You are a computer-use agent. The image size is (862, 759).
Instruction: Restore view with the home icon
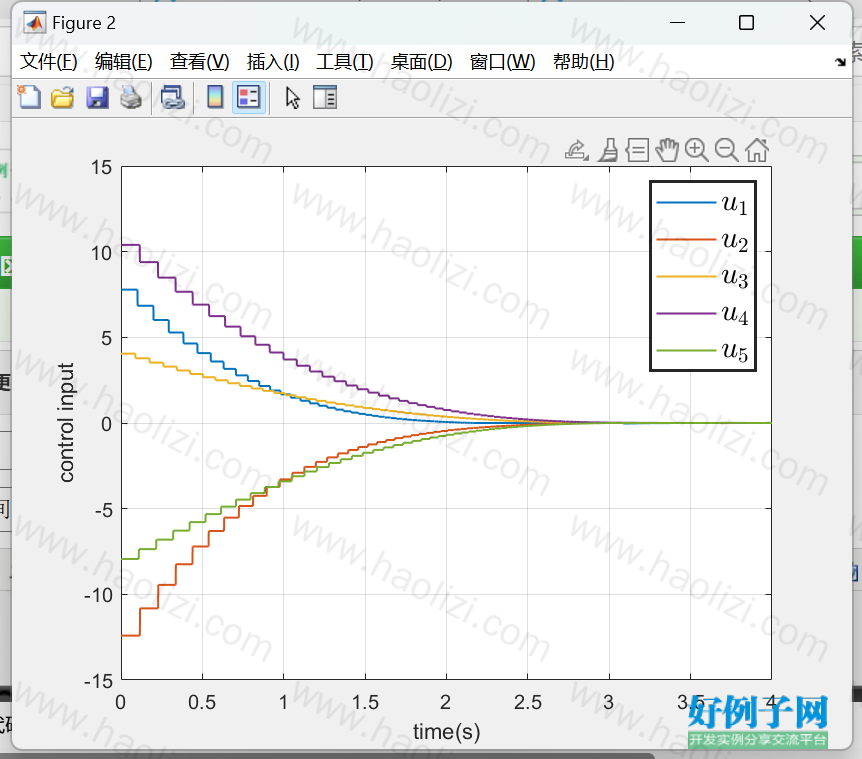coord(757,150)
